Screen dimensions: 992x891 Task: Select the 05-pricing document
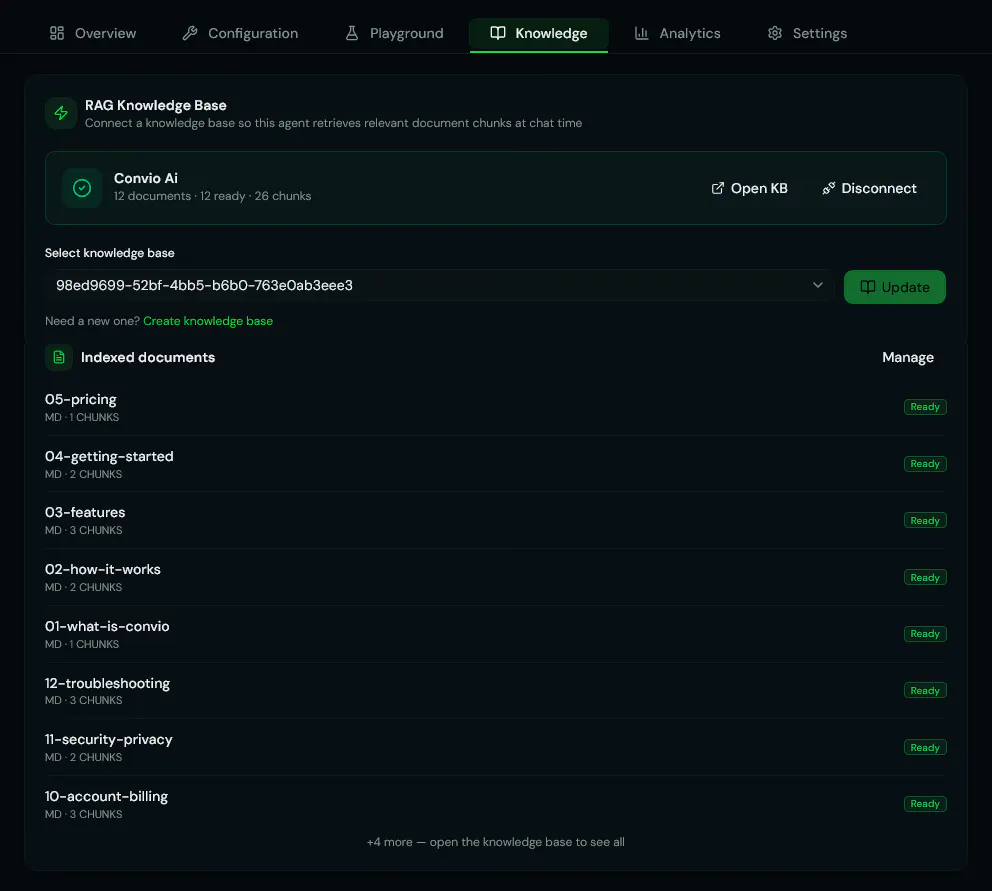(x=495, y=407)
